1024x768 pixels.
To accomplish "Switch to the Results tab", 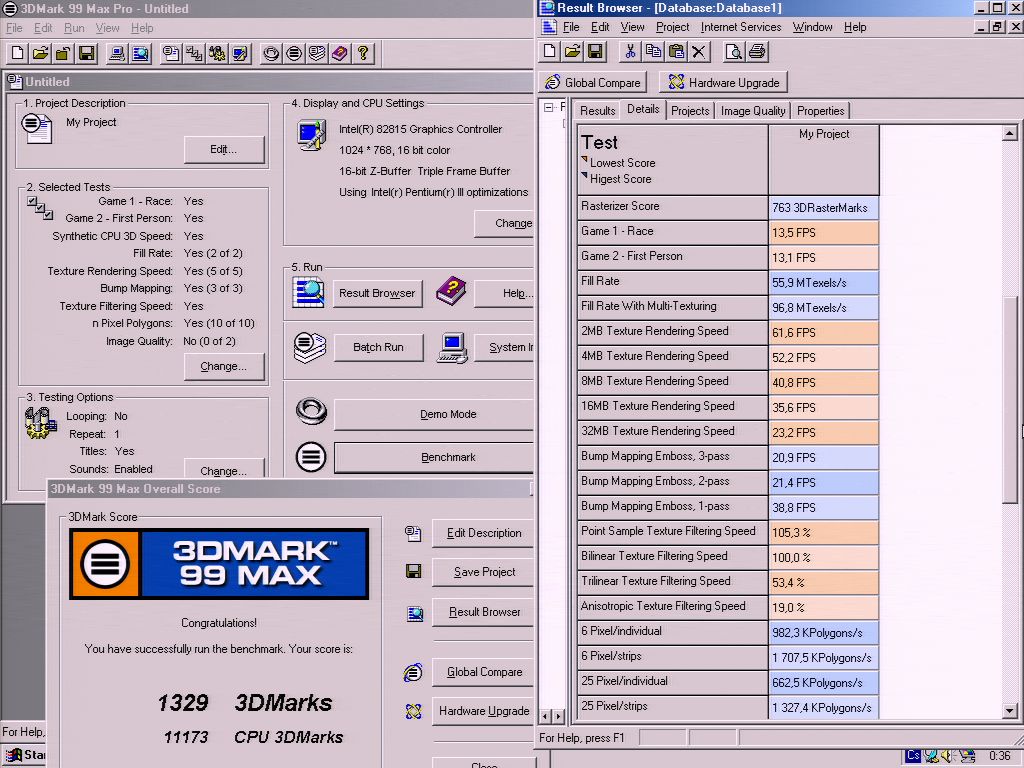I will coord(598,111).
